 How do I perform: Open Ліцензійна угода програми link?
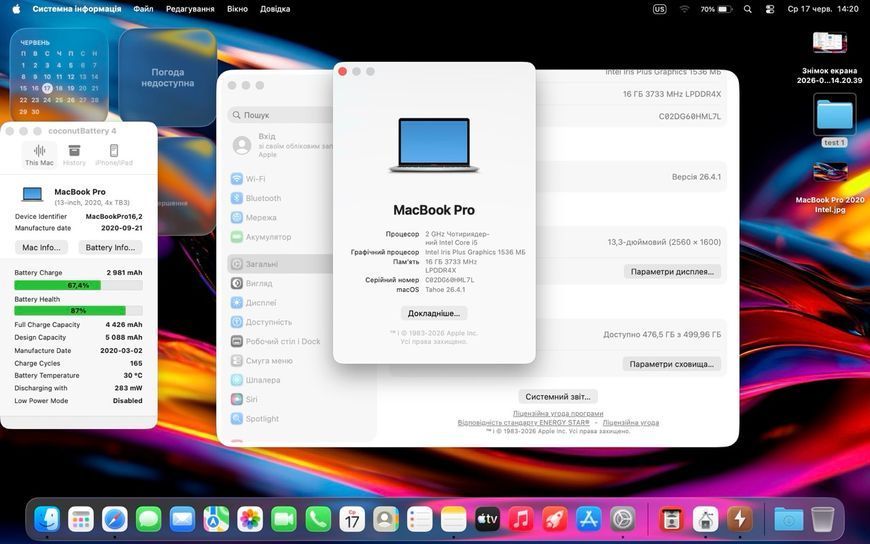pos(558,414)
